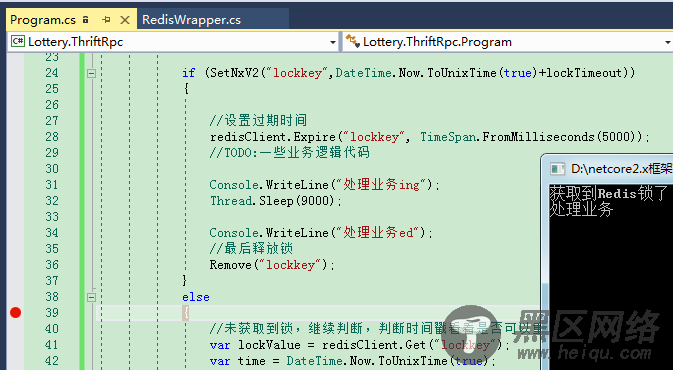Focus the D:\netcore2.x console window title
The width and height of the screenshot is (673, 370).
[621, 169]
